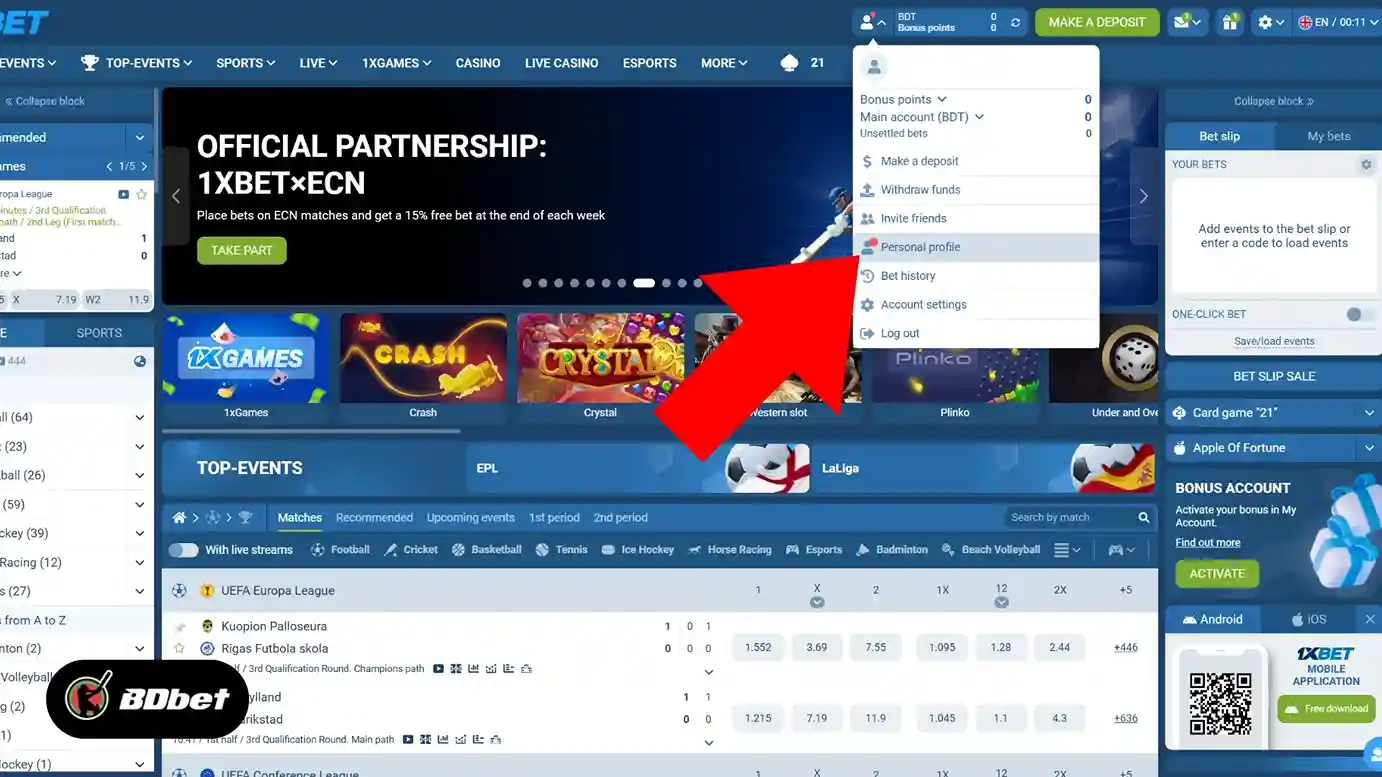
Task: Switch to the My bets tab
Action: click(x=1328, y=137)
